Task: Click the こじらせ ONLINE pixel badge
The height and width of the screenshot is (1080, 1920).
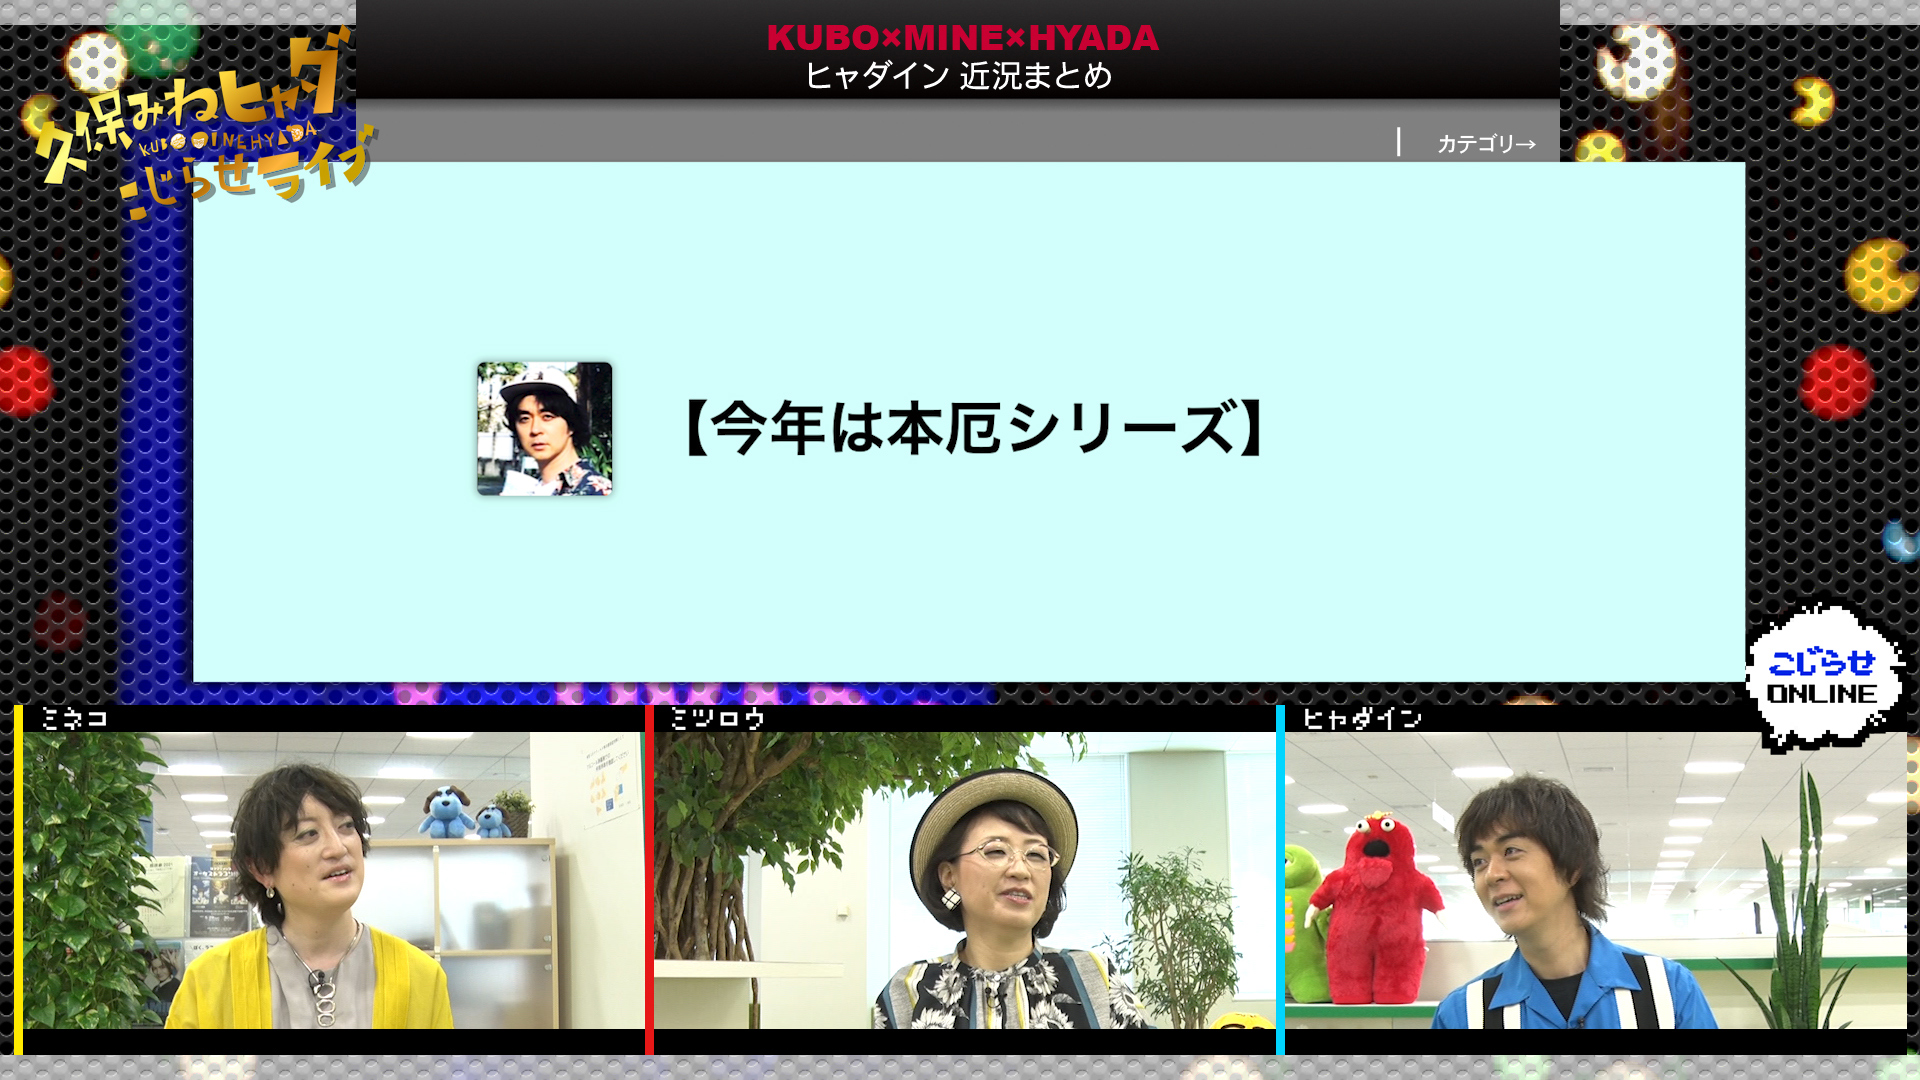Action: (1822, 678)
